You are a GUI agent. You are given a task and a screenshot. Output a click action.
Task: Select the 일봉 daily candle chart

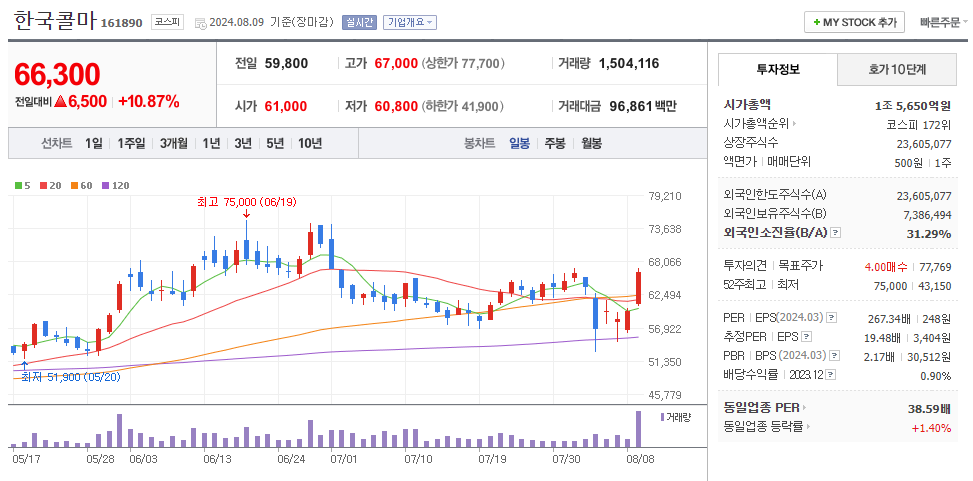pos(519,143)
